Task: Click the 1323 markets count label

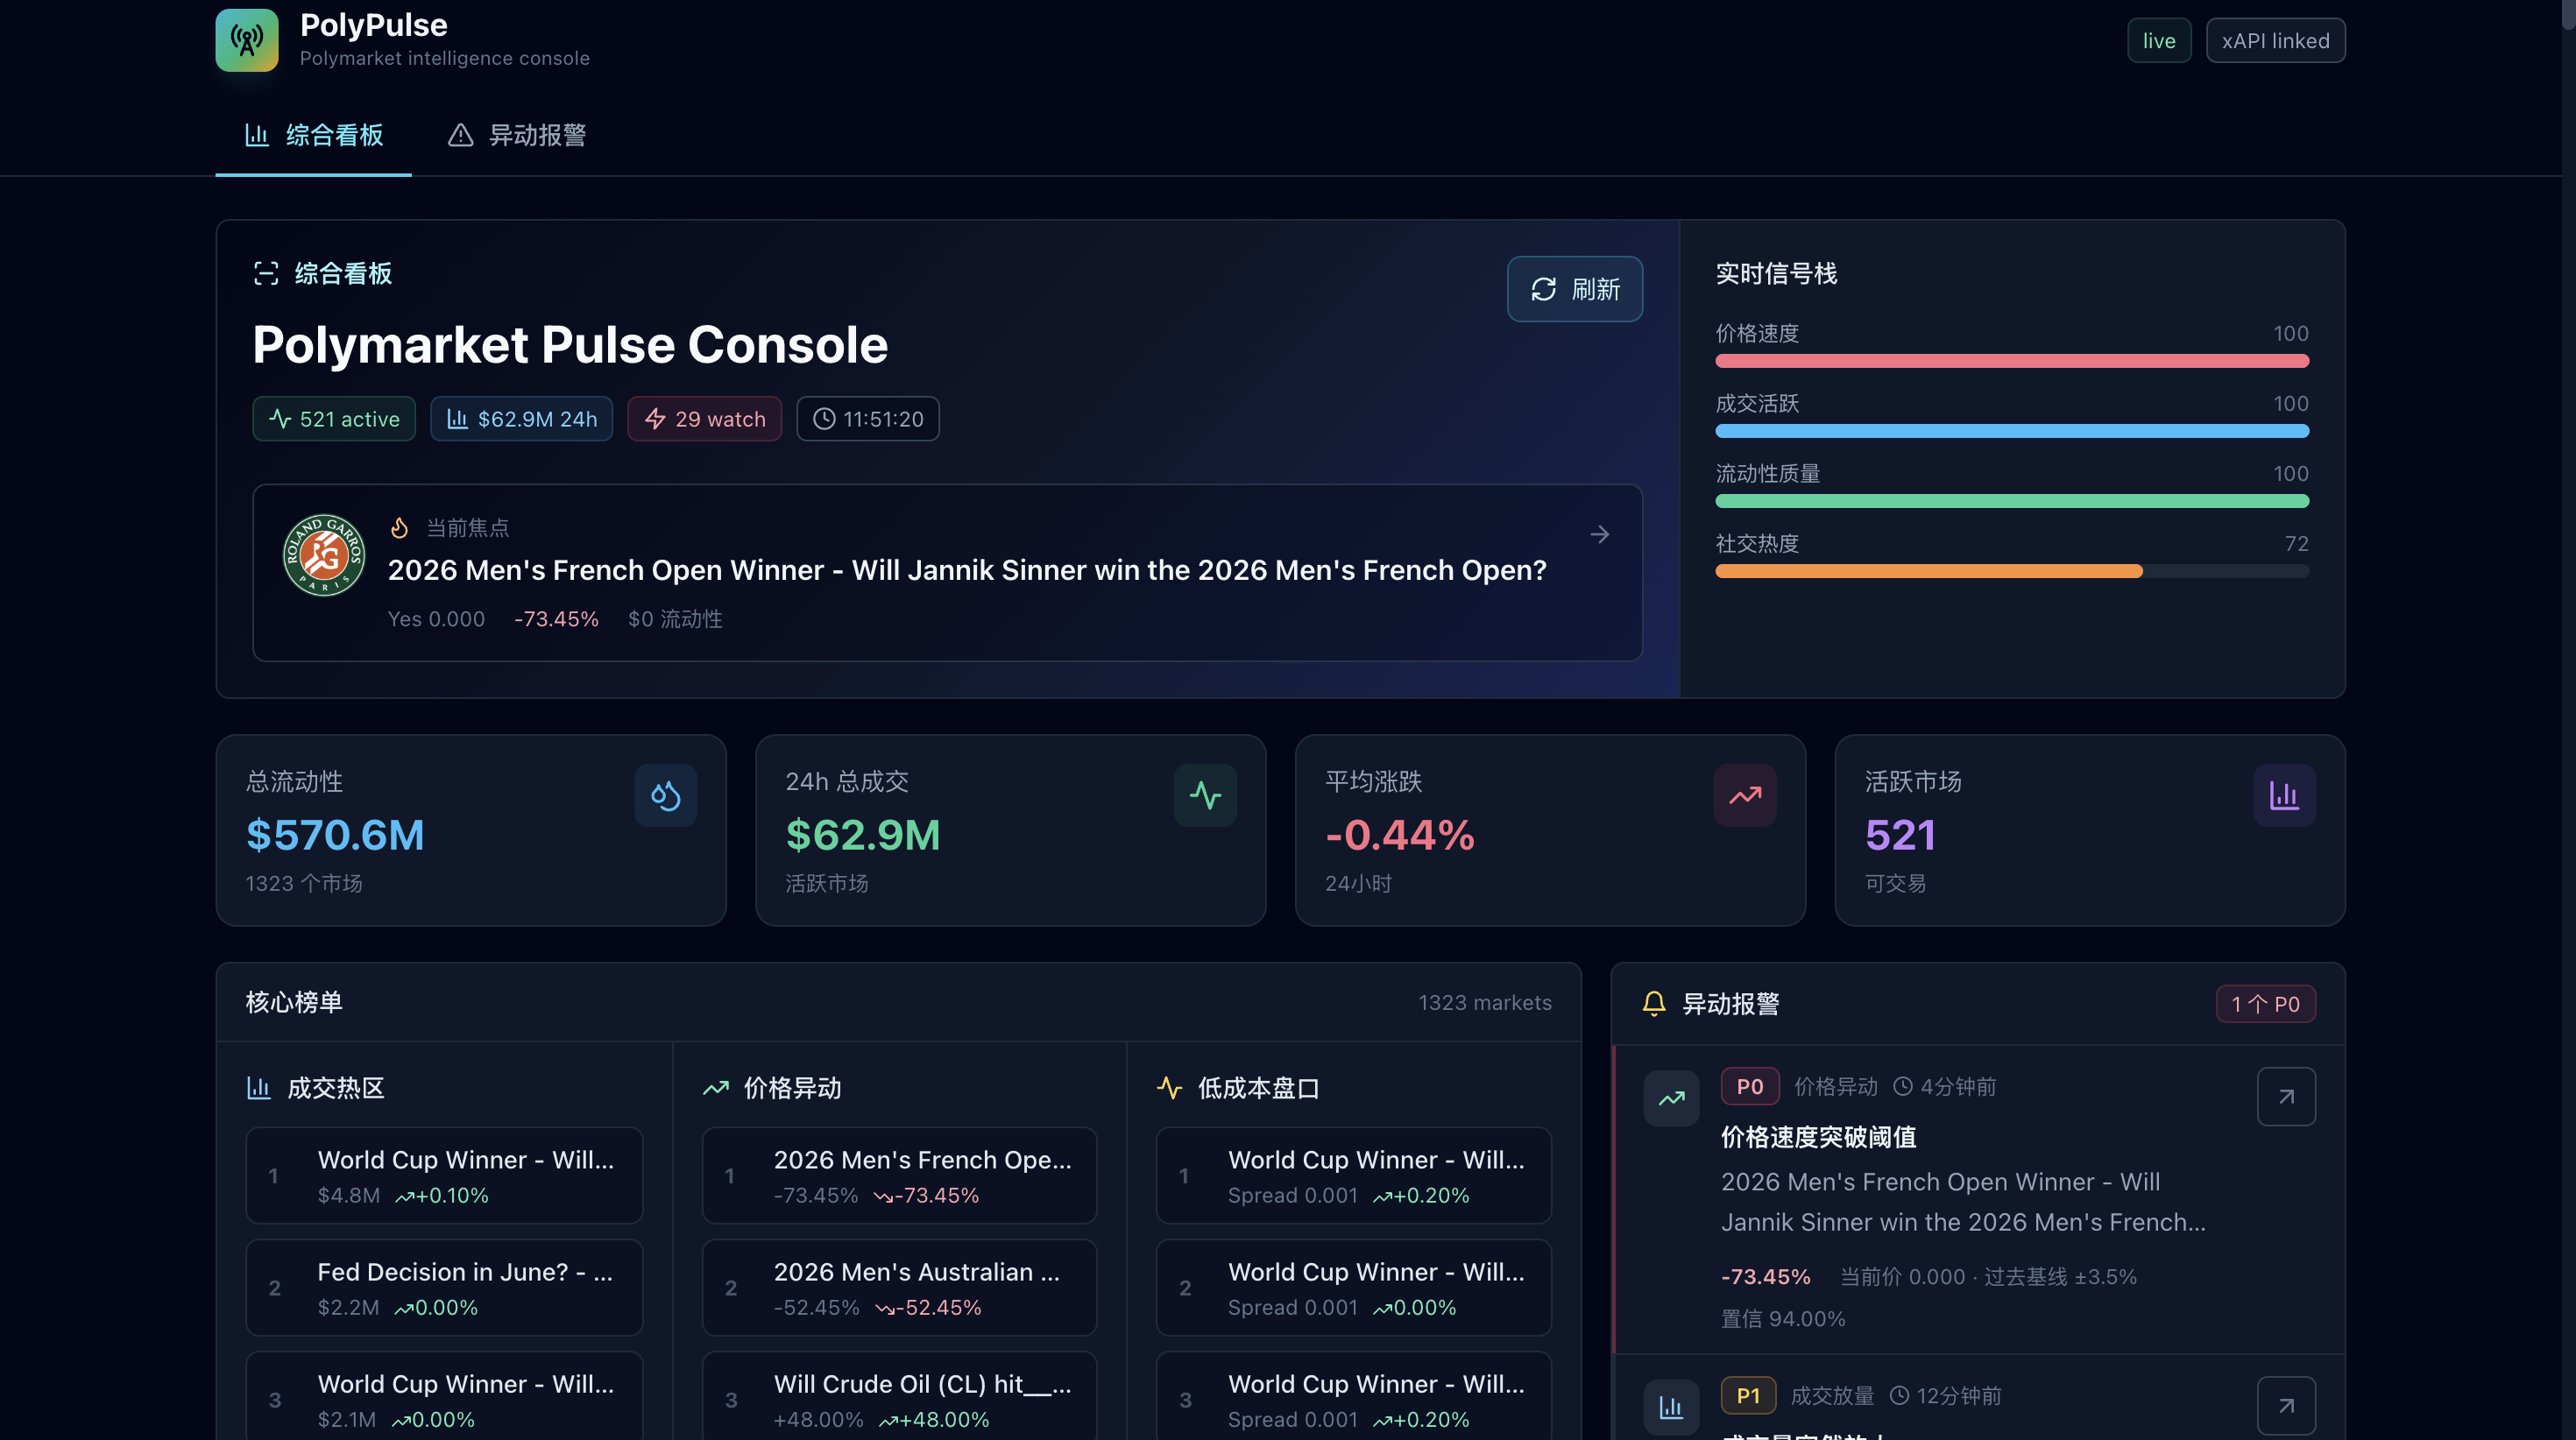Action: (x=1485, y=1003)
